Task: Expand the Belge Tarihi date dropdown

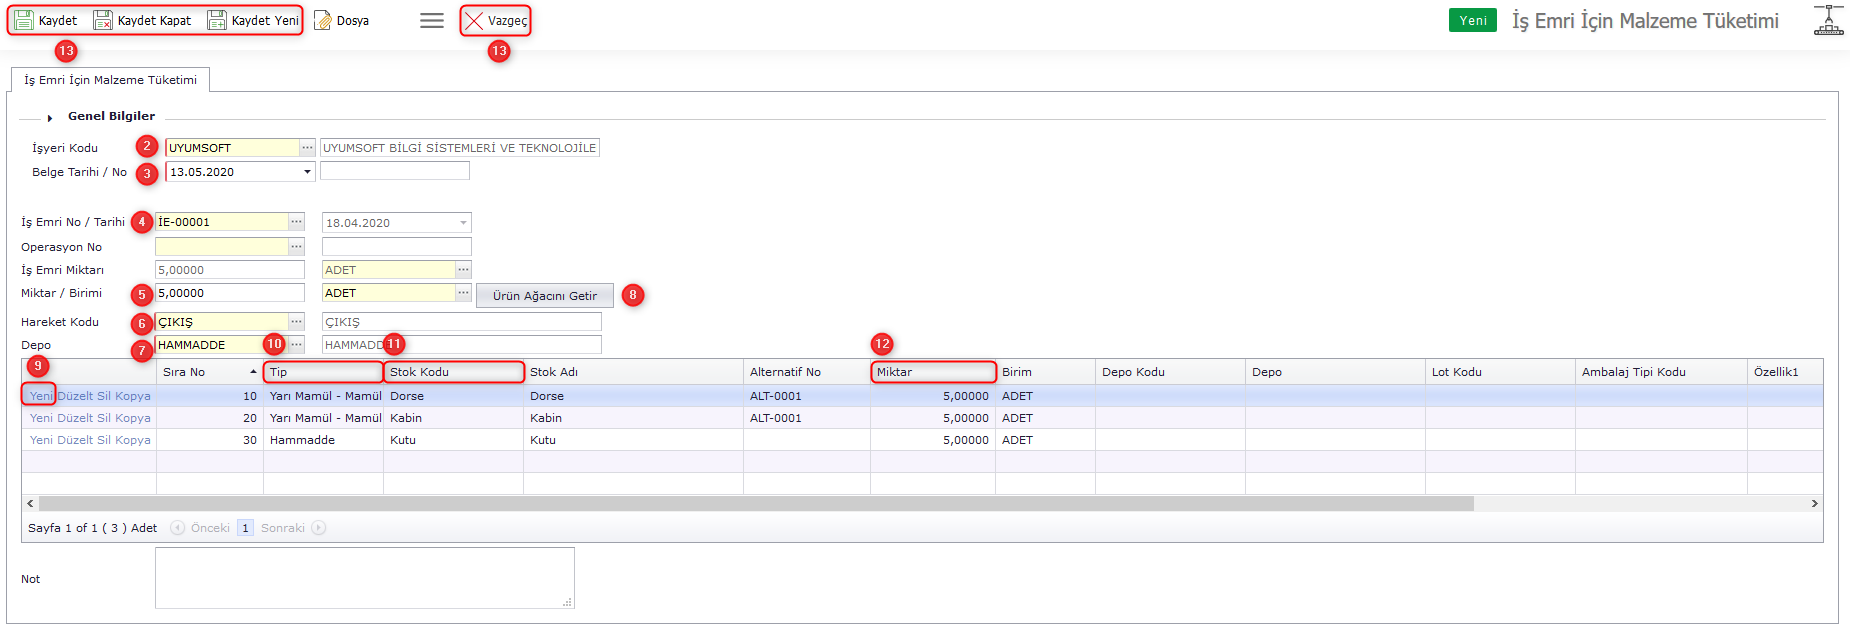Action: click(307, 172)
